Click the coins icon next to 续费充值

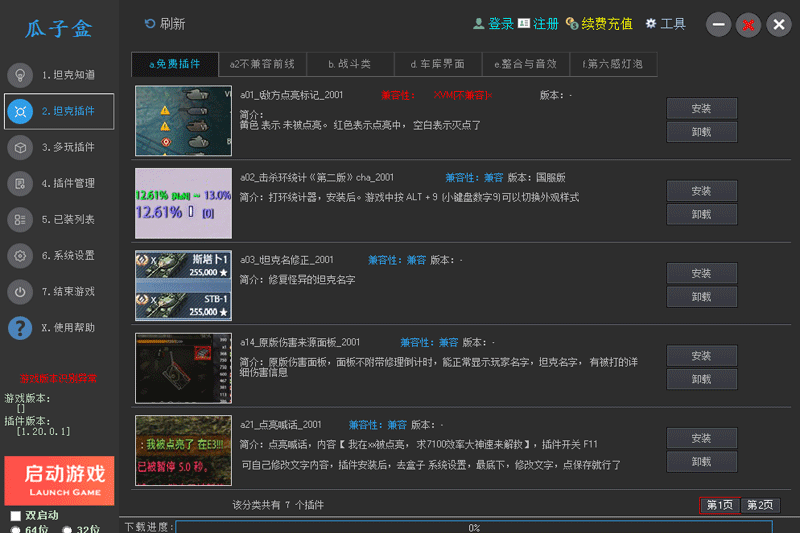coord(572,23)
